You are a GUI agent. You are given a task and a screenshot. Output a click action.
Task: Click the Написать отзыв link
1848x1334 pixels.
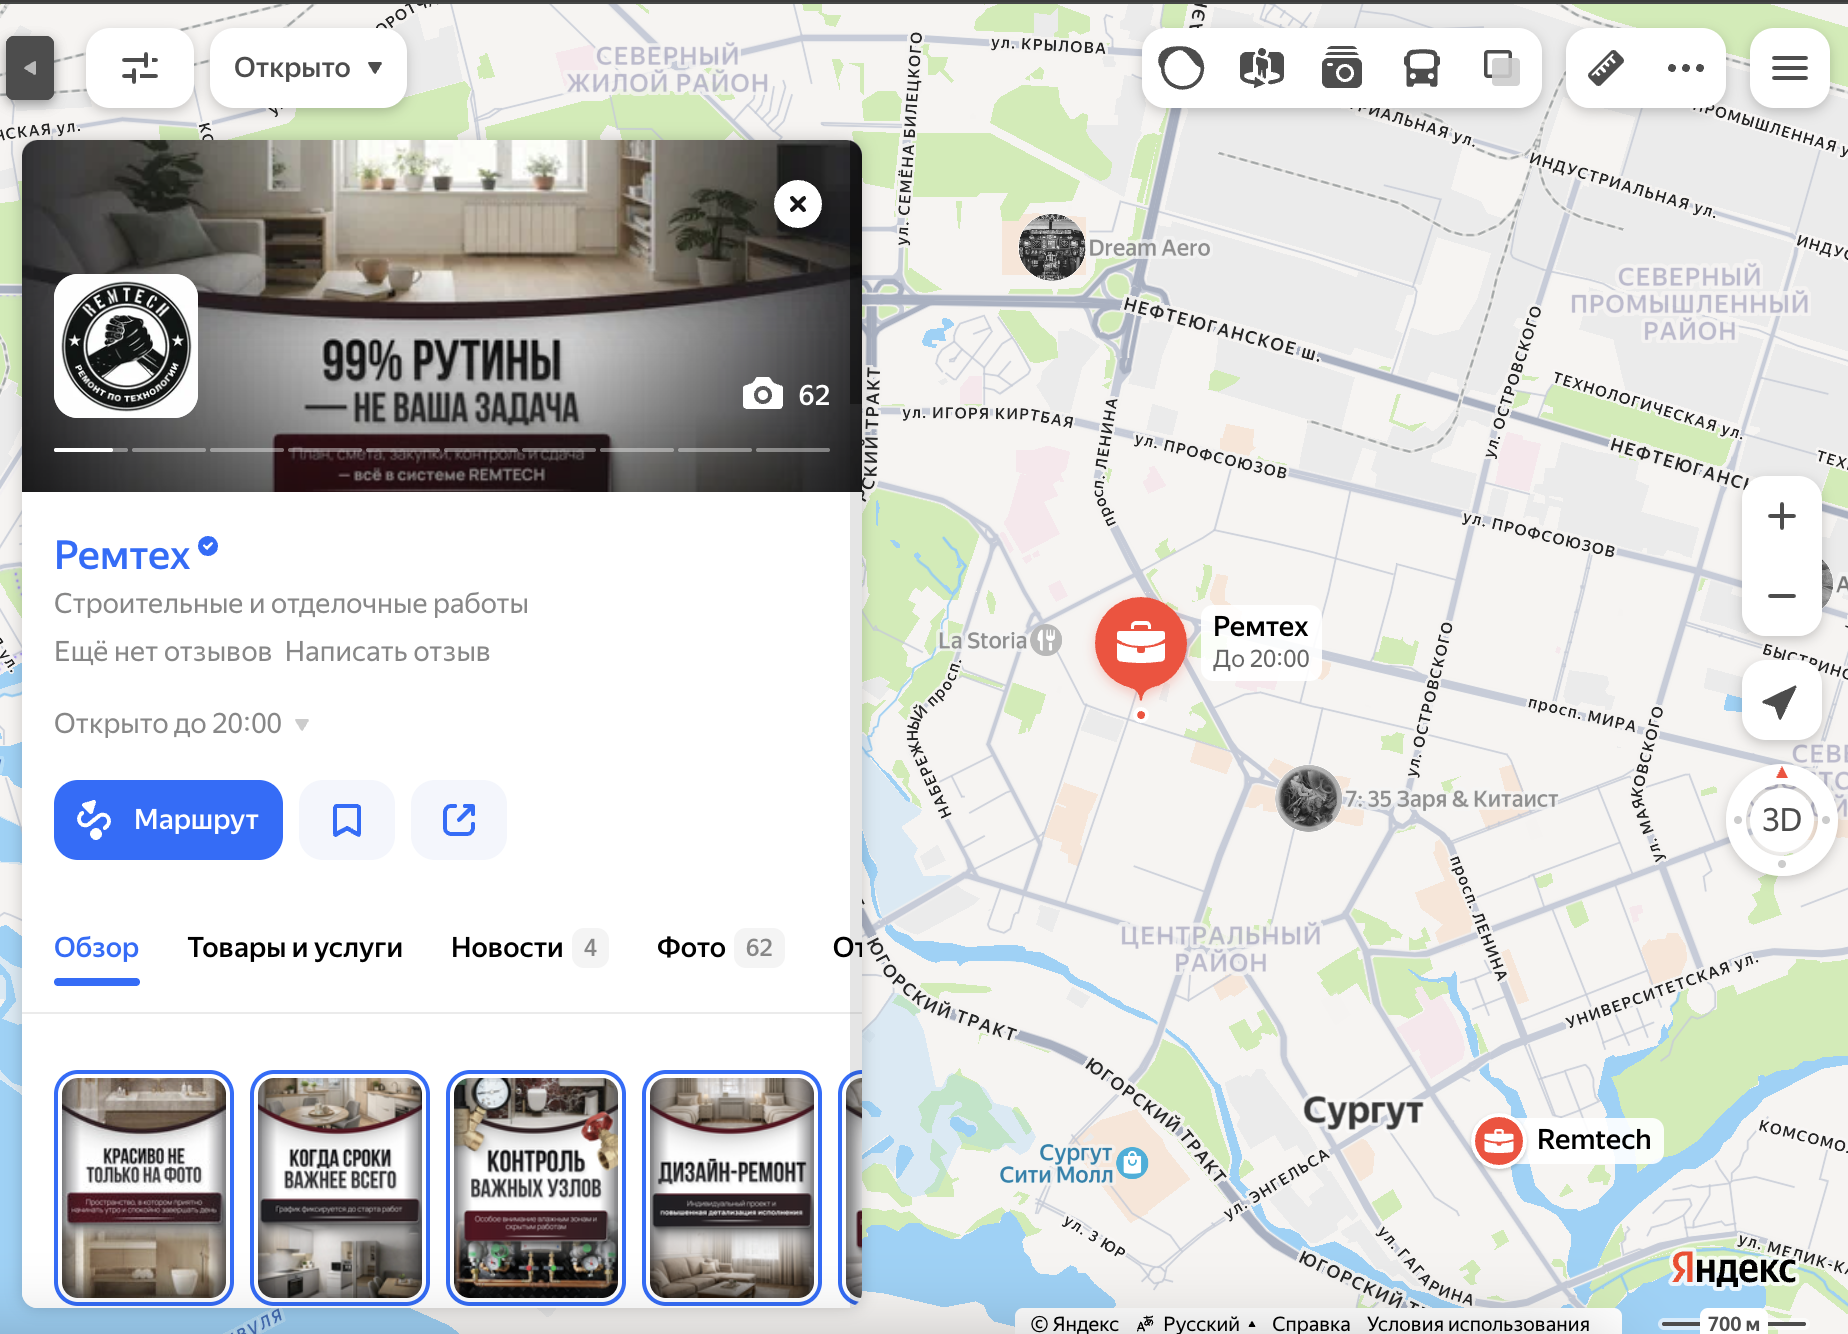coord(387,652)
